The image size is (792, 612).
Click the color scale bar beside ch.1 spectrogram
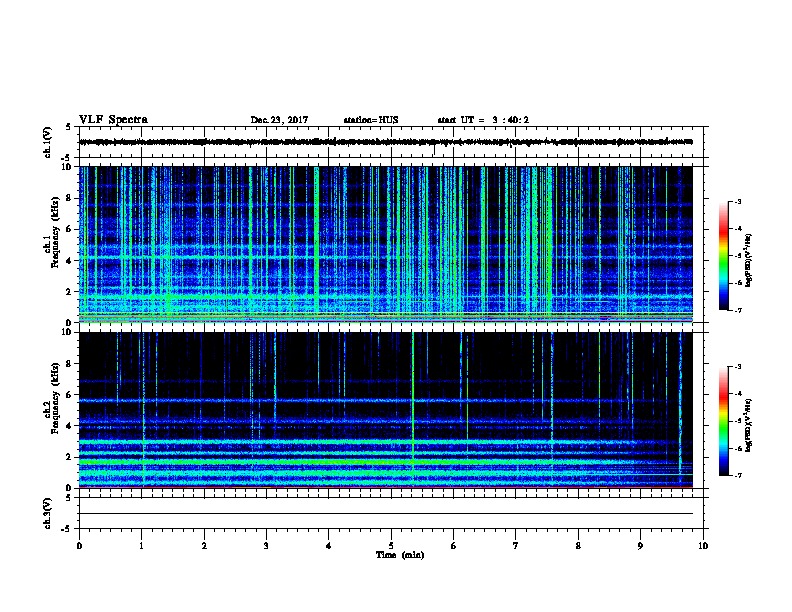pyautogui.click(x=724, y=256)
